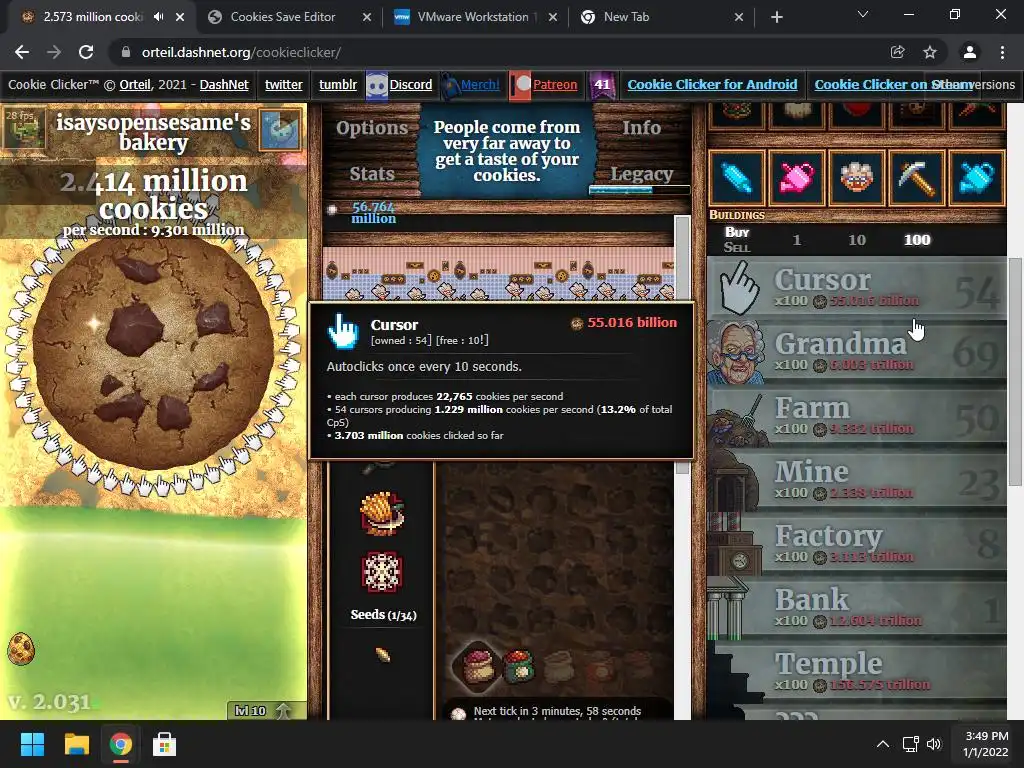Buy the blue watering can upgrade
1024x768 pixels.
[976, 178]
